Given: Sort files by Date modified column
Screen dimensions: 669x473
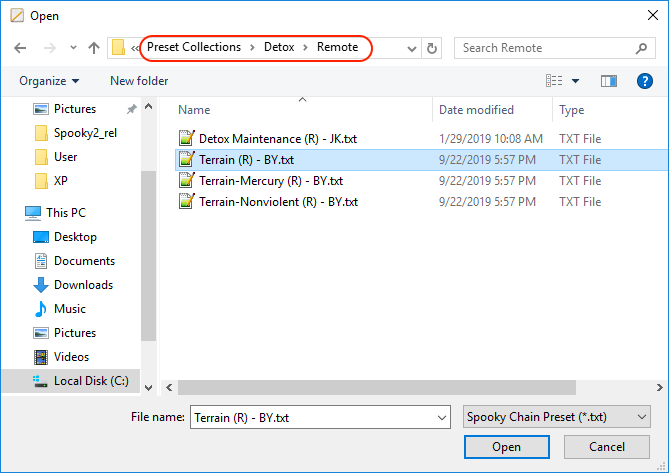Looking at the screenshot, I should [x=477, y=110].
